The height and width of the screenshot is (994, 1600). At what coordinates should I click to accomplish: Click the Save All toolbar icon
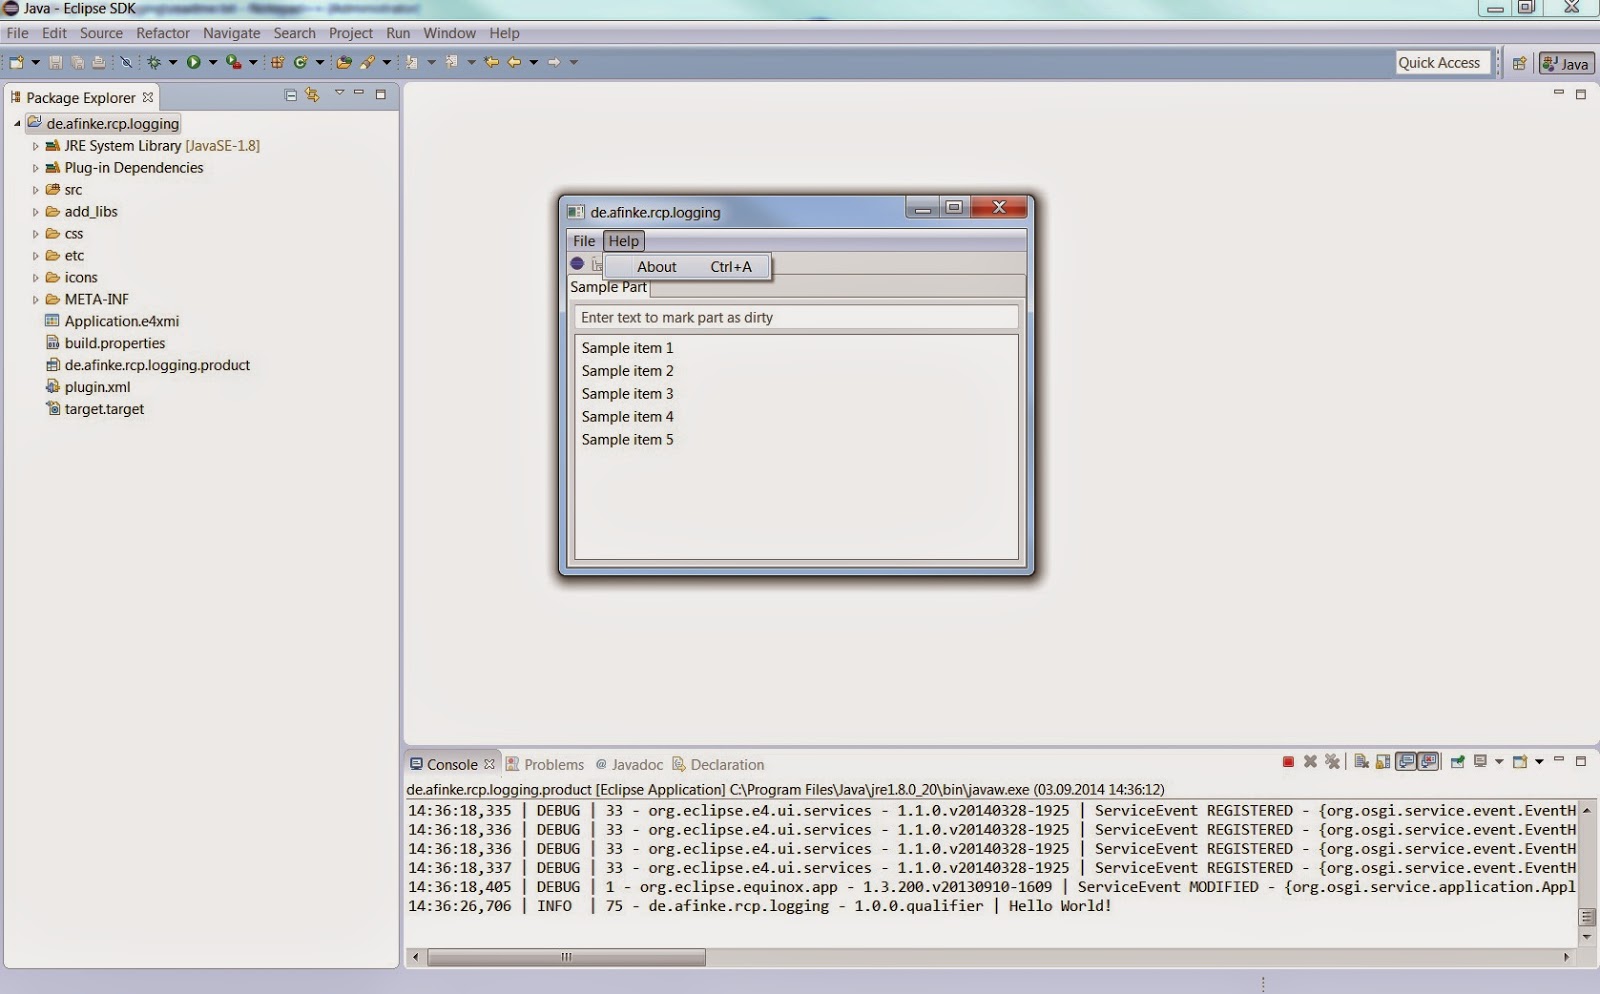77,62
